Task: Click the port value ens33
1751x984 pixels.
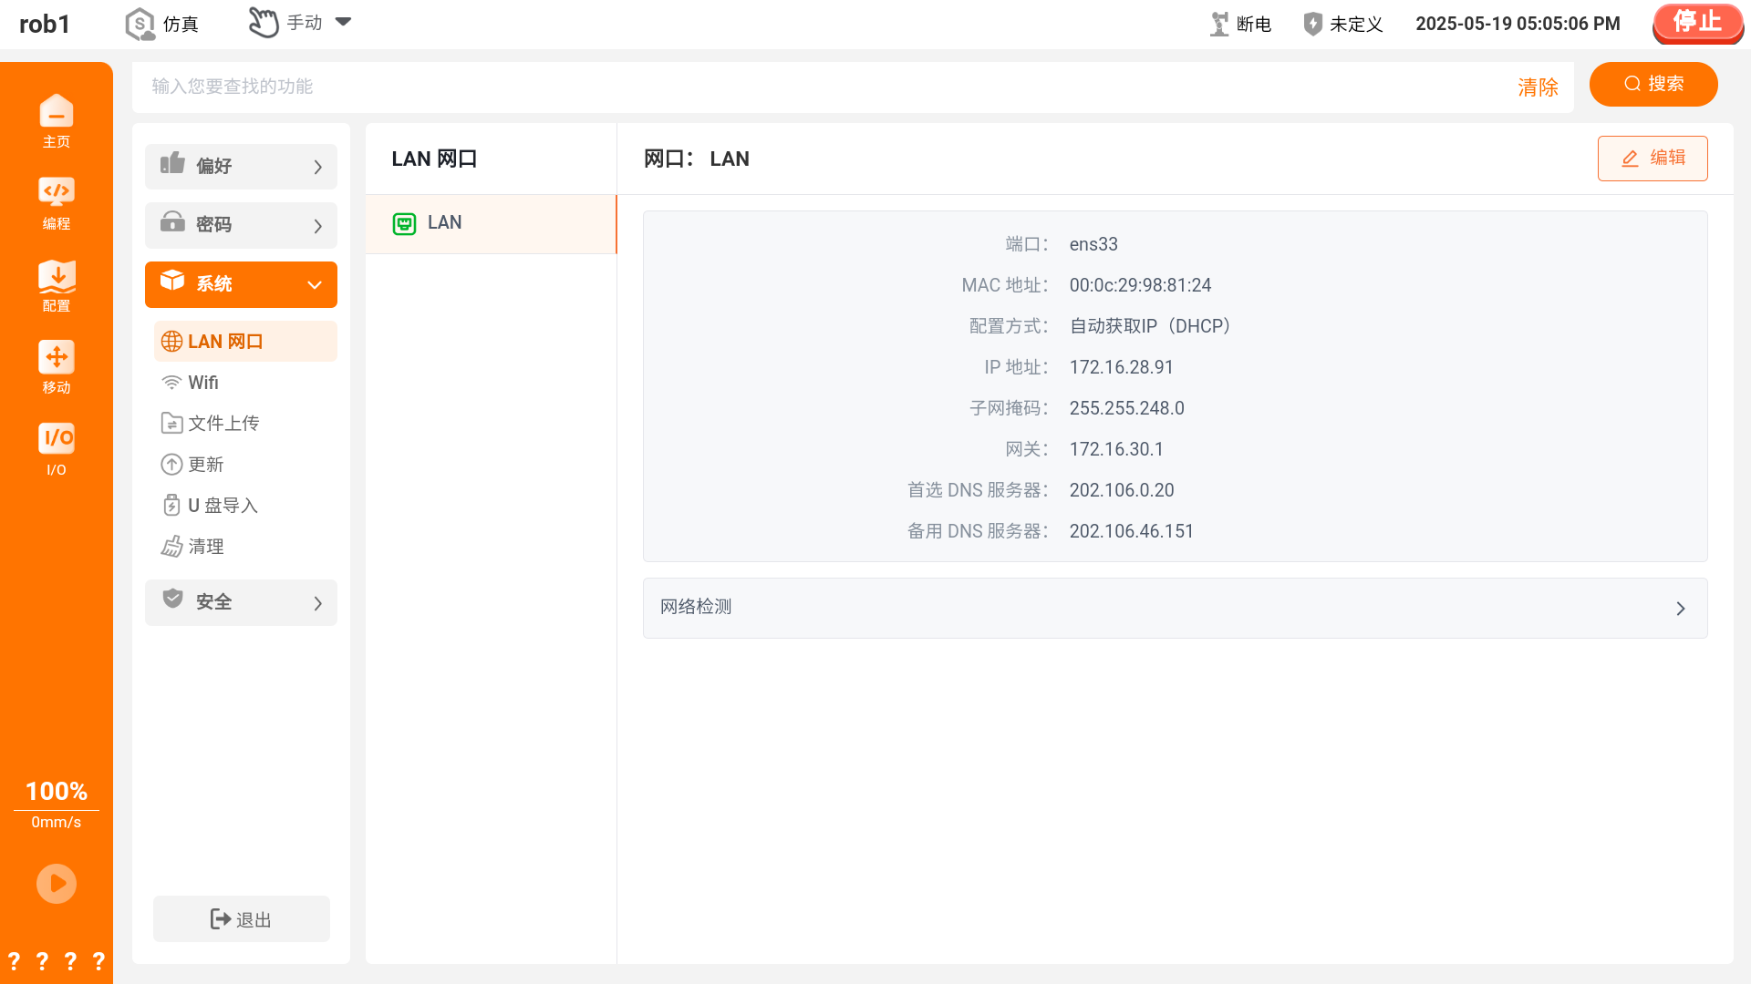Action: pyautogui.click(x=1093, y=244)
